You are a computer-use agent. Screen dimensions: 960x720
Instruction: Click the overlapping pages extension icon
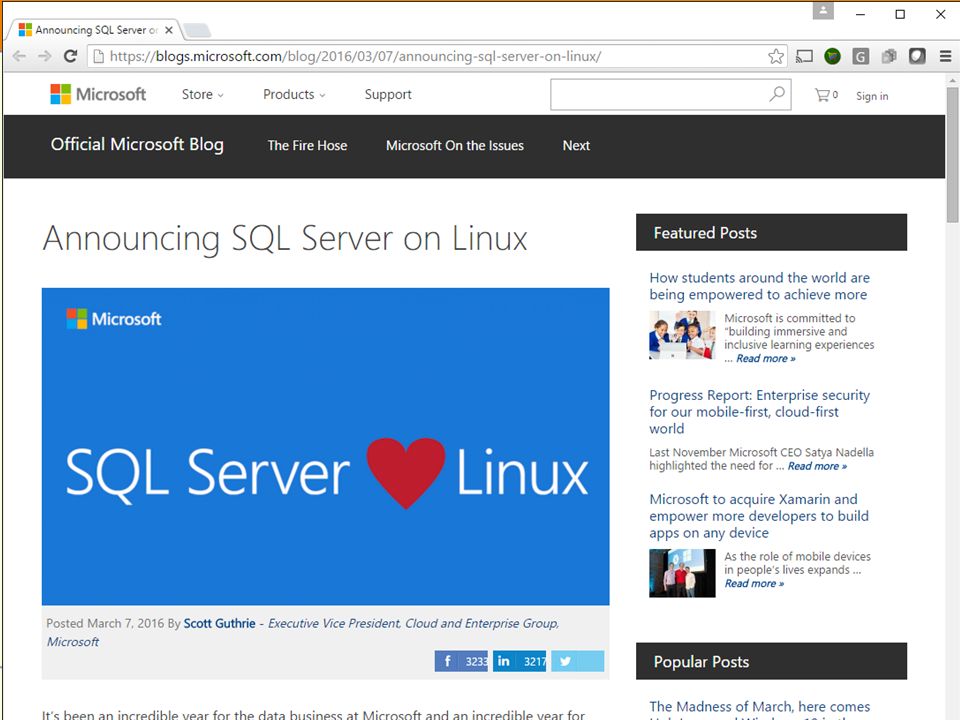click(x=889, y=56)
